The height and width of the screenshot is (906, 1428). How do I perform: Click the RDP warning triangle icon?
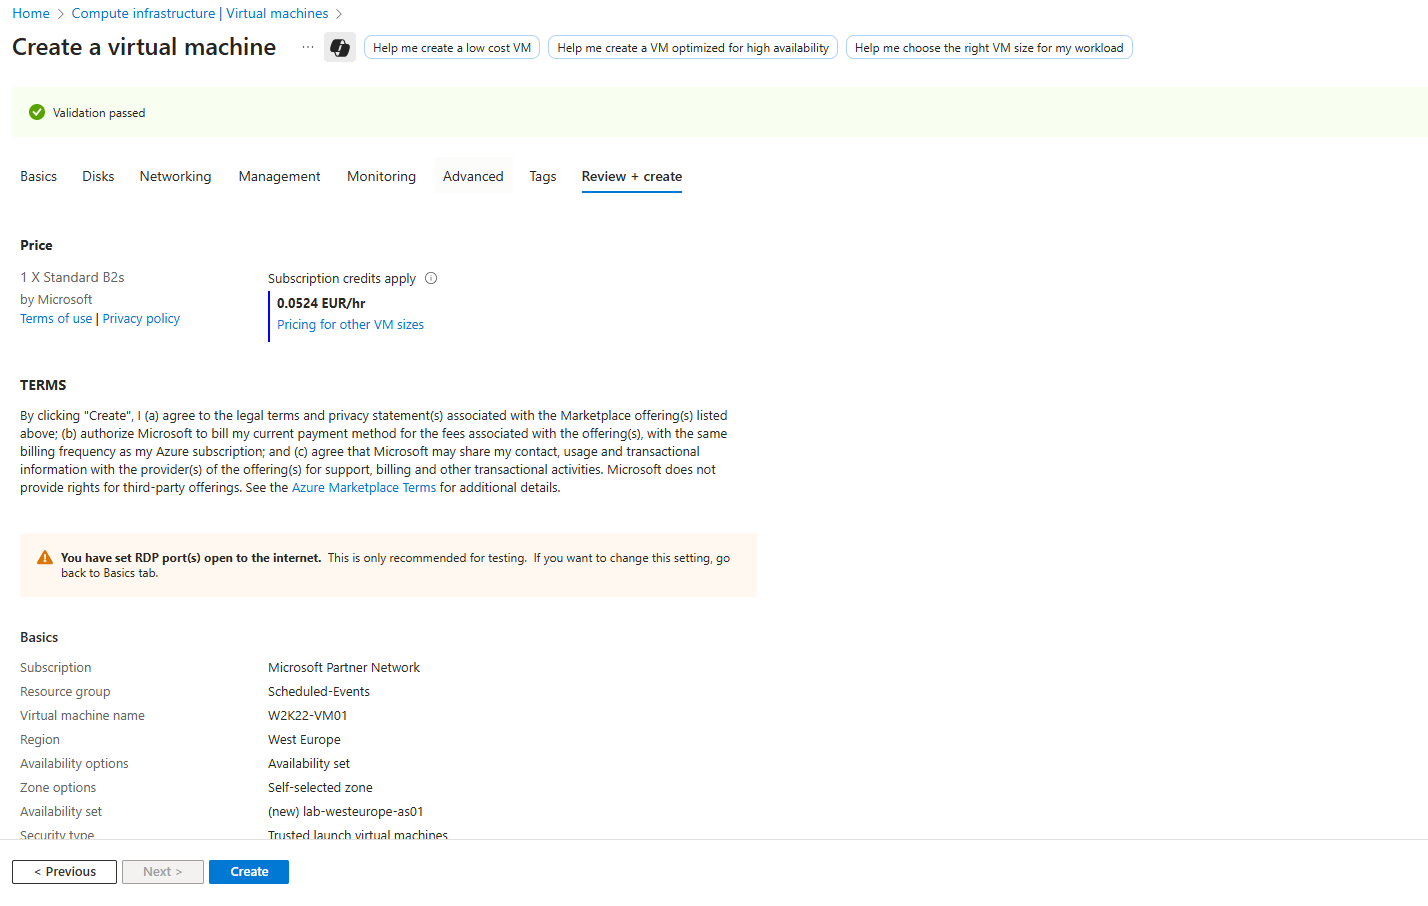tap(45, 558)
